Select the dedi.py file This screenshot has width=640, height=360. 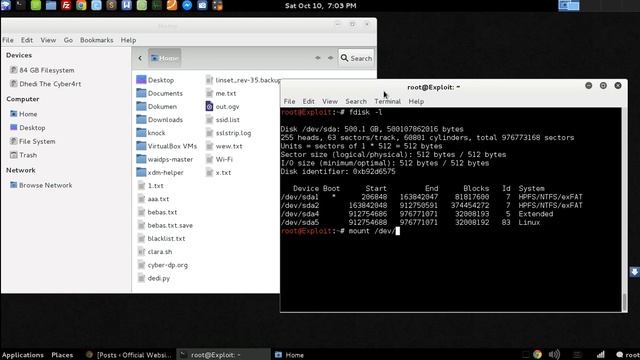154,278
